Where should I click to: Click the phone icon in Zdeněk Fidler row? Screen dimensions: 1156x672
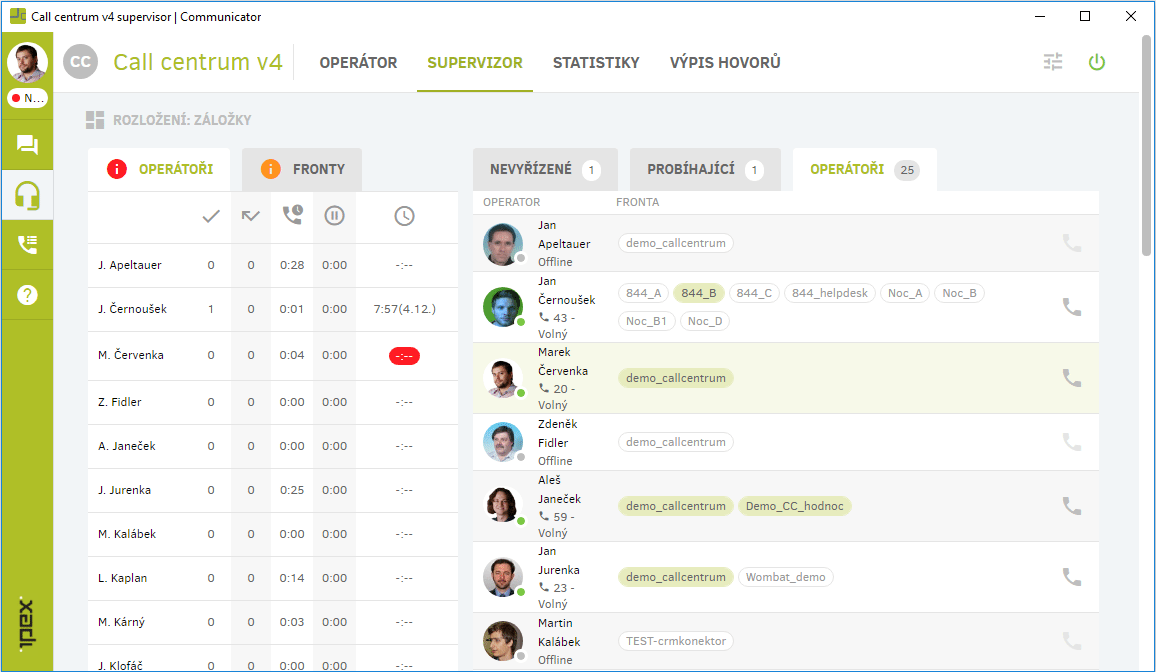[x=1072, y=441]
